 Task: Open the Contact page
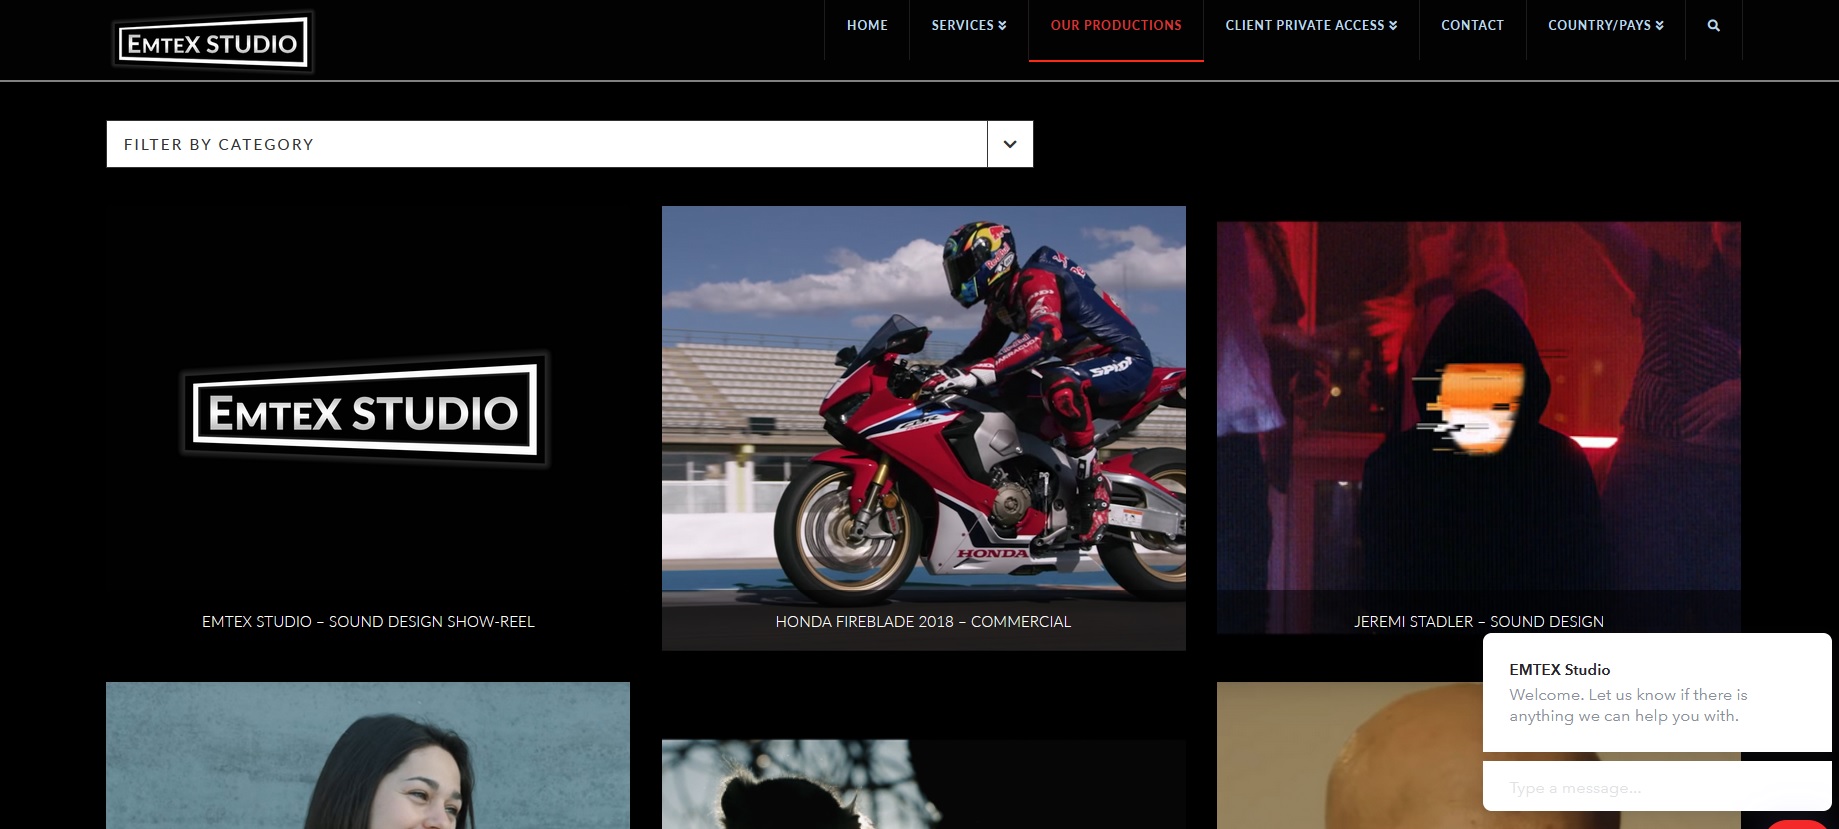(1472, 26)
